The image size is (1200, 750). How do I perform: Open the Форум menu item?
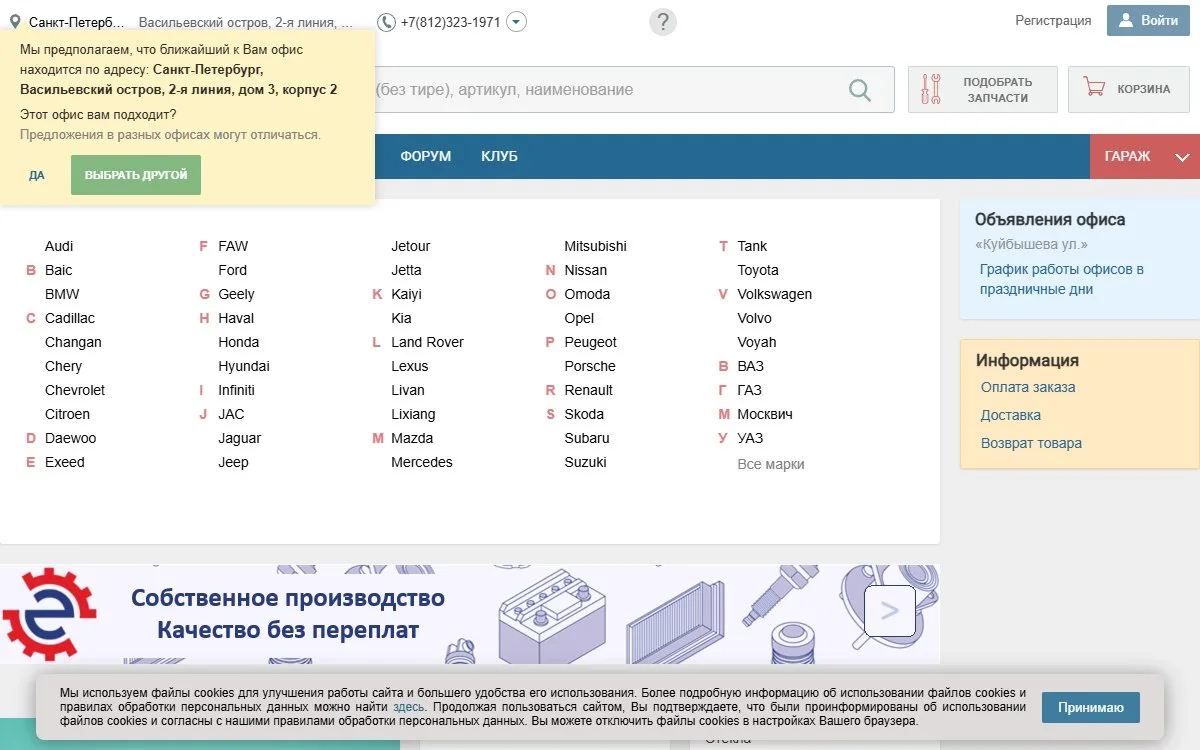click(x=426, y=156)
